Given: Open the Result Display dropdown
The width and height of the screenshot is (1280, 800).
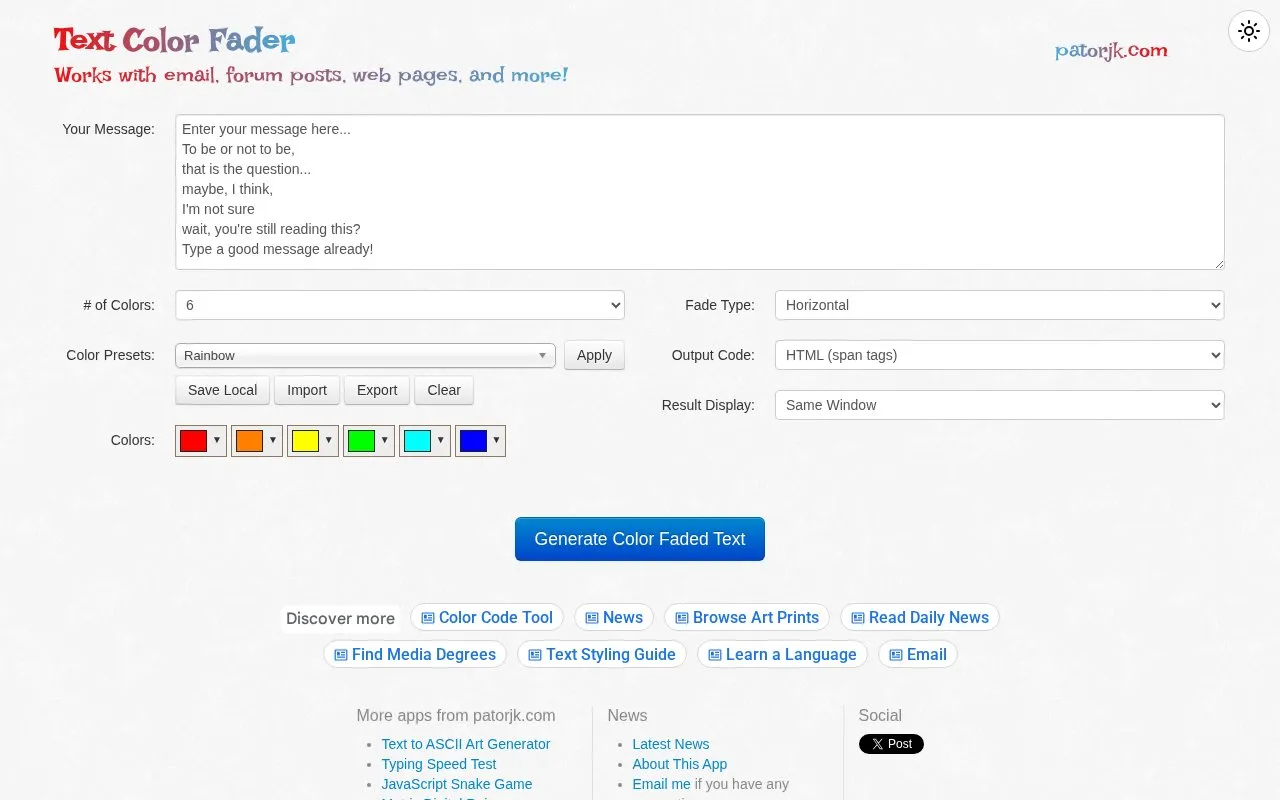Looking at the screenshot, I should pos(1000,405).
